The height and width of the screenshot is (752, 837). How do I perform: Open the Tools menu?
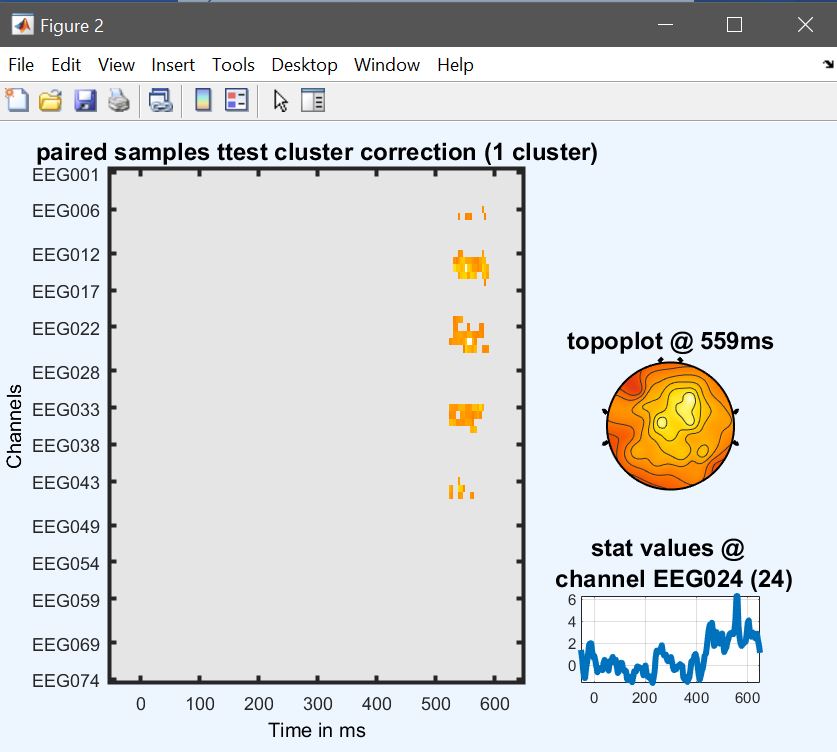click(233, 65)
